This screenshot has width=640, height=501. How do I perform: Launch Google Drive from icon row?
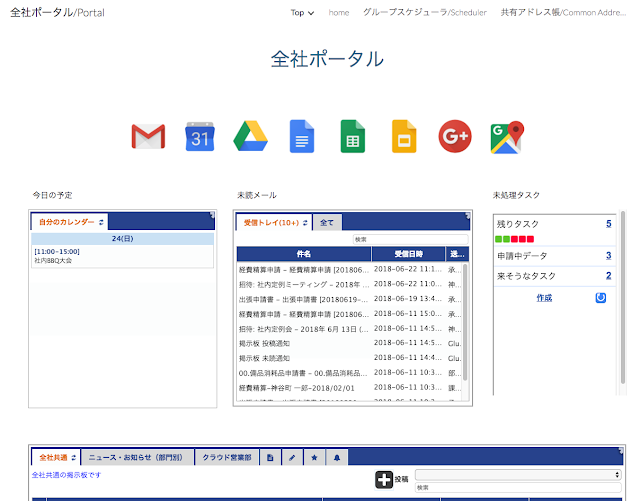click(x=251, y=137)
